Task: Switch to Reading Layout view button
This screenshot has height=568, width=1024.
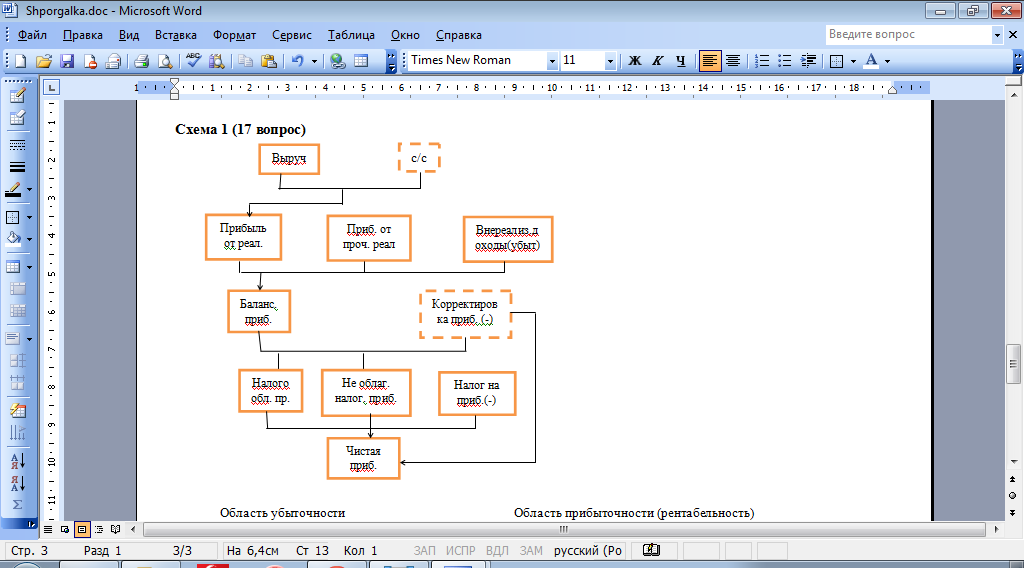Action: tap(116, 529)
